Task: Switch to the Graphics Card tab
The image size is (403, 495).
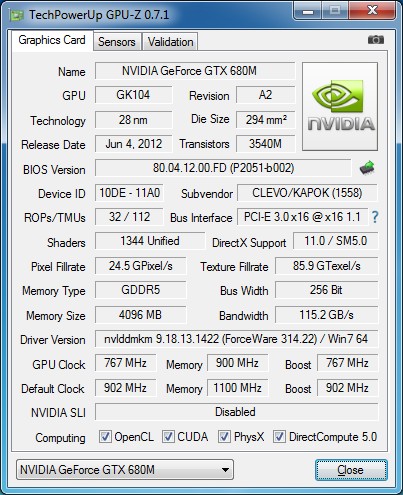Action: 52,40
